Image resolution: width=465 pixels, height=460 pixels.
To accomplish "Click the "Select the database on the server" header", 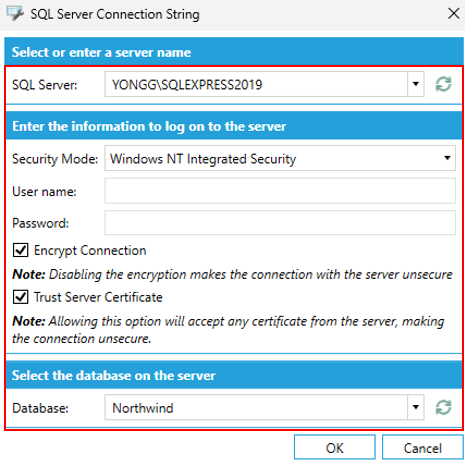I will pyautogui.click(x=114, y=375).
